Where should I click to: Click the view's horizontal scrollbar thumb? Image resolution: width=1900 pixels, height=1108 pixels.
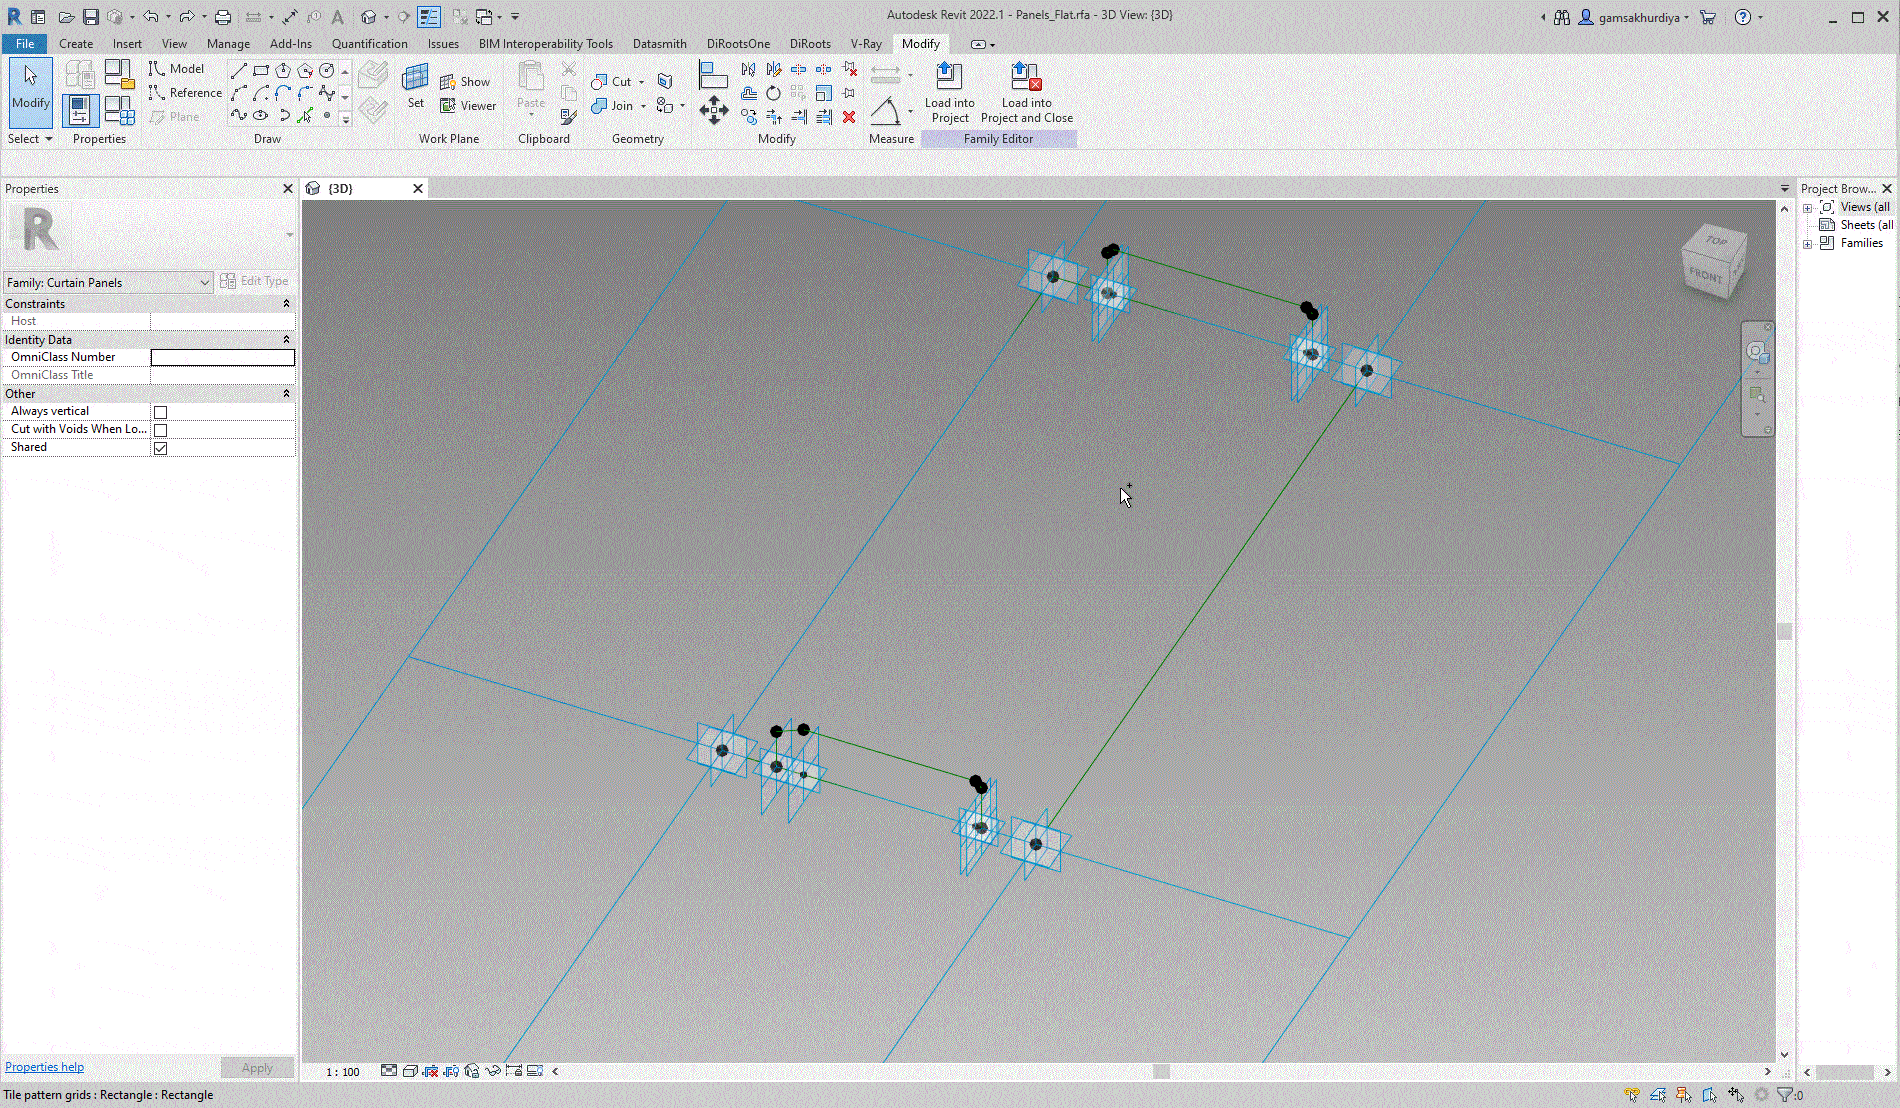click(1161, 1071)
